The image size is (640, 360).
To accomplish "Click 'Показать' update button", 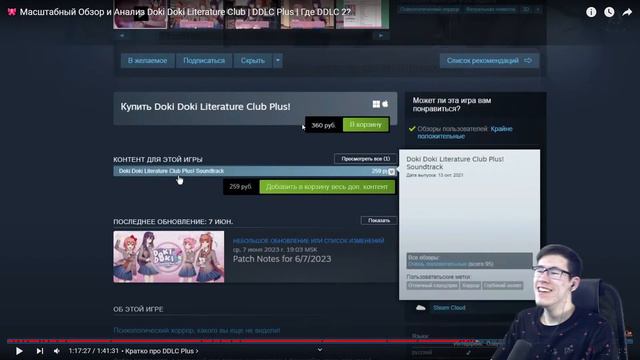I will (379, 220).
